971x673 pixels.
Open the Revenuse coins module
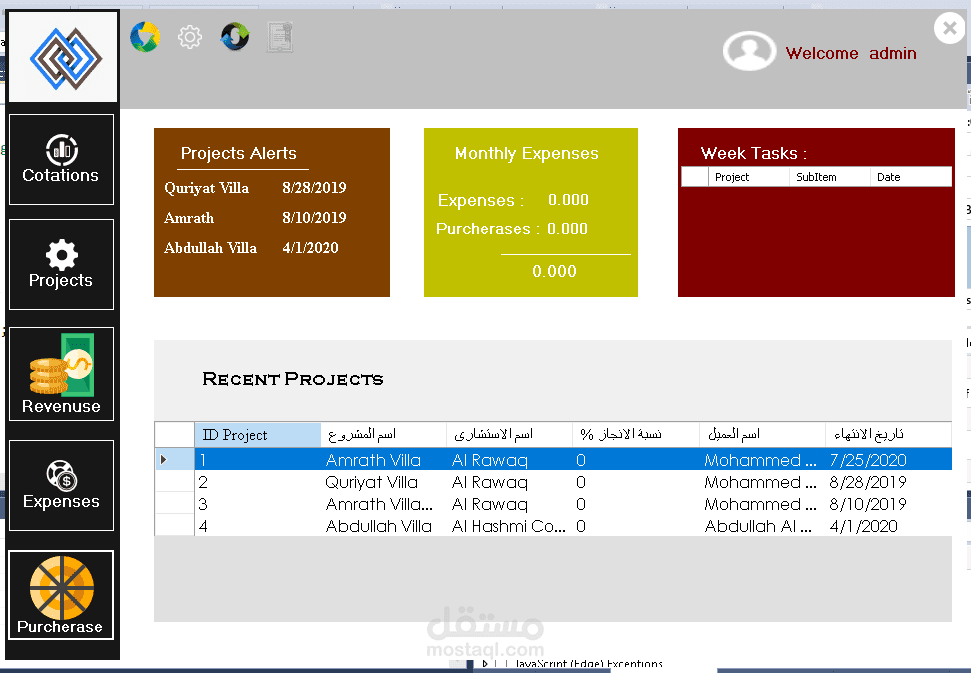tap(61, 374)
